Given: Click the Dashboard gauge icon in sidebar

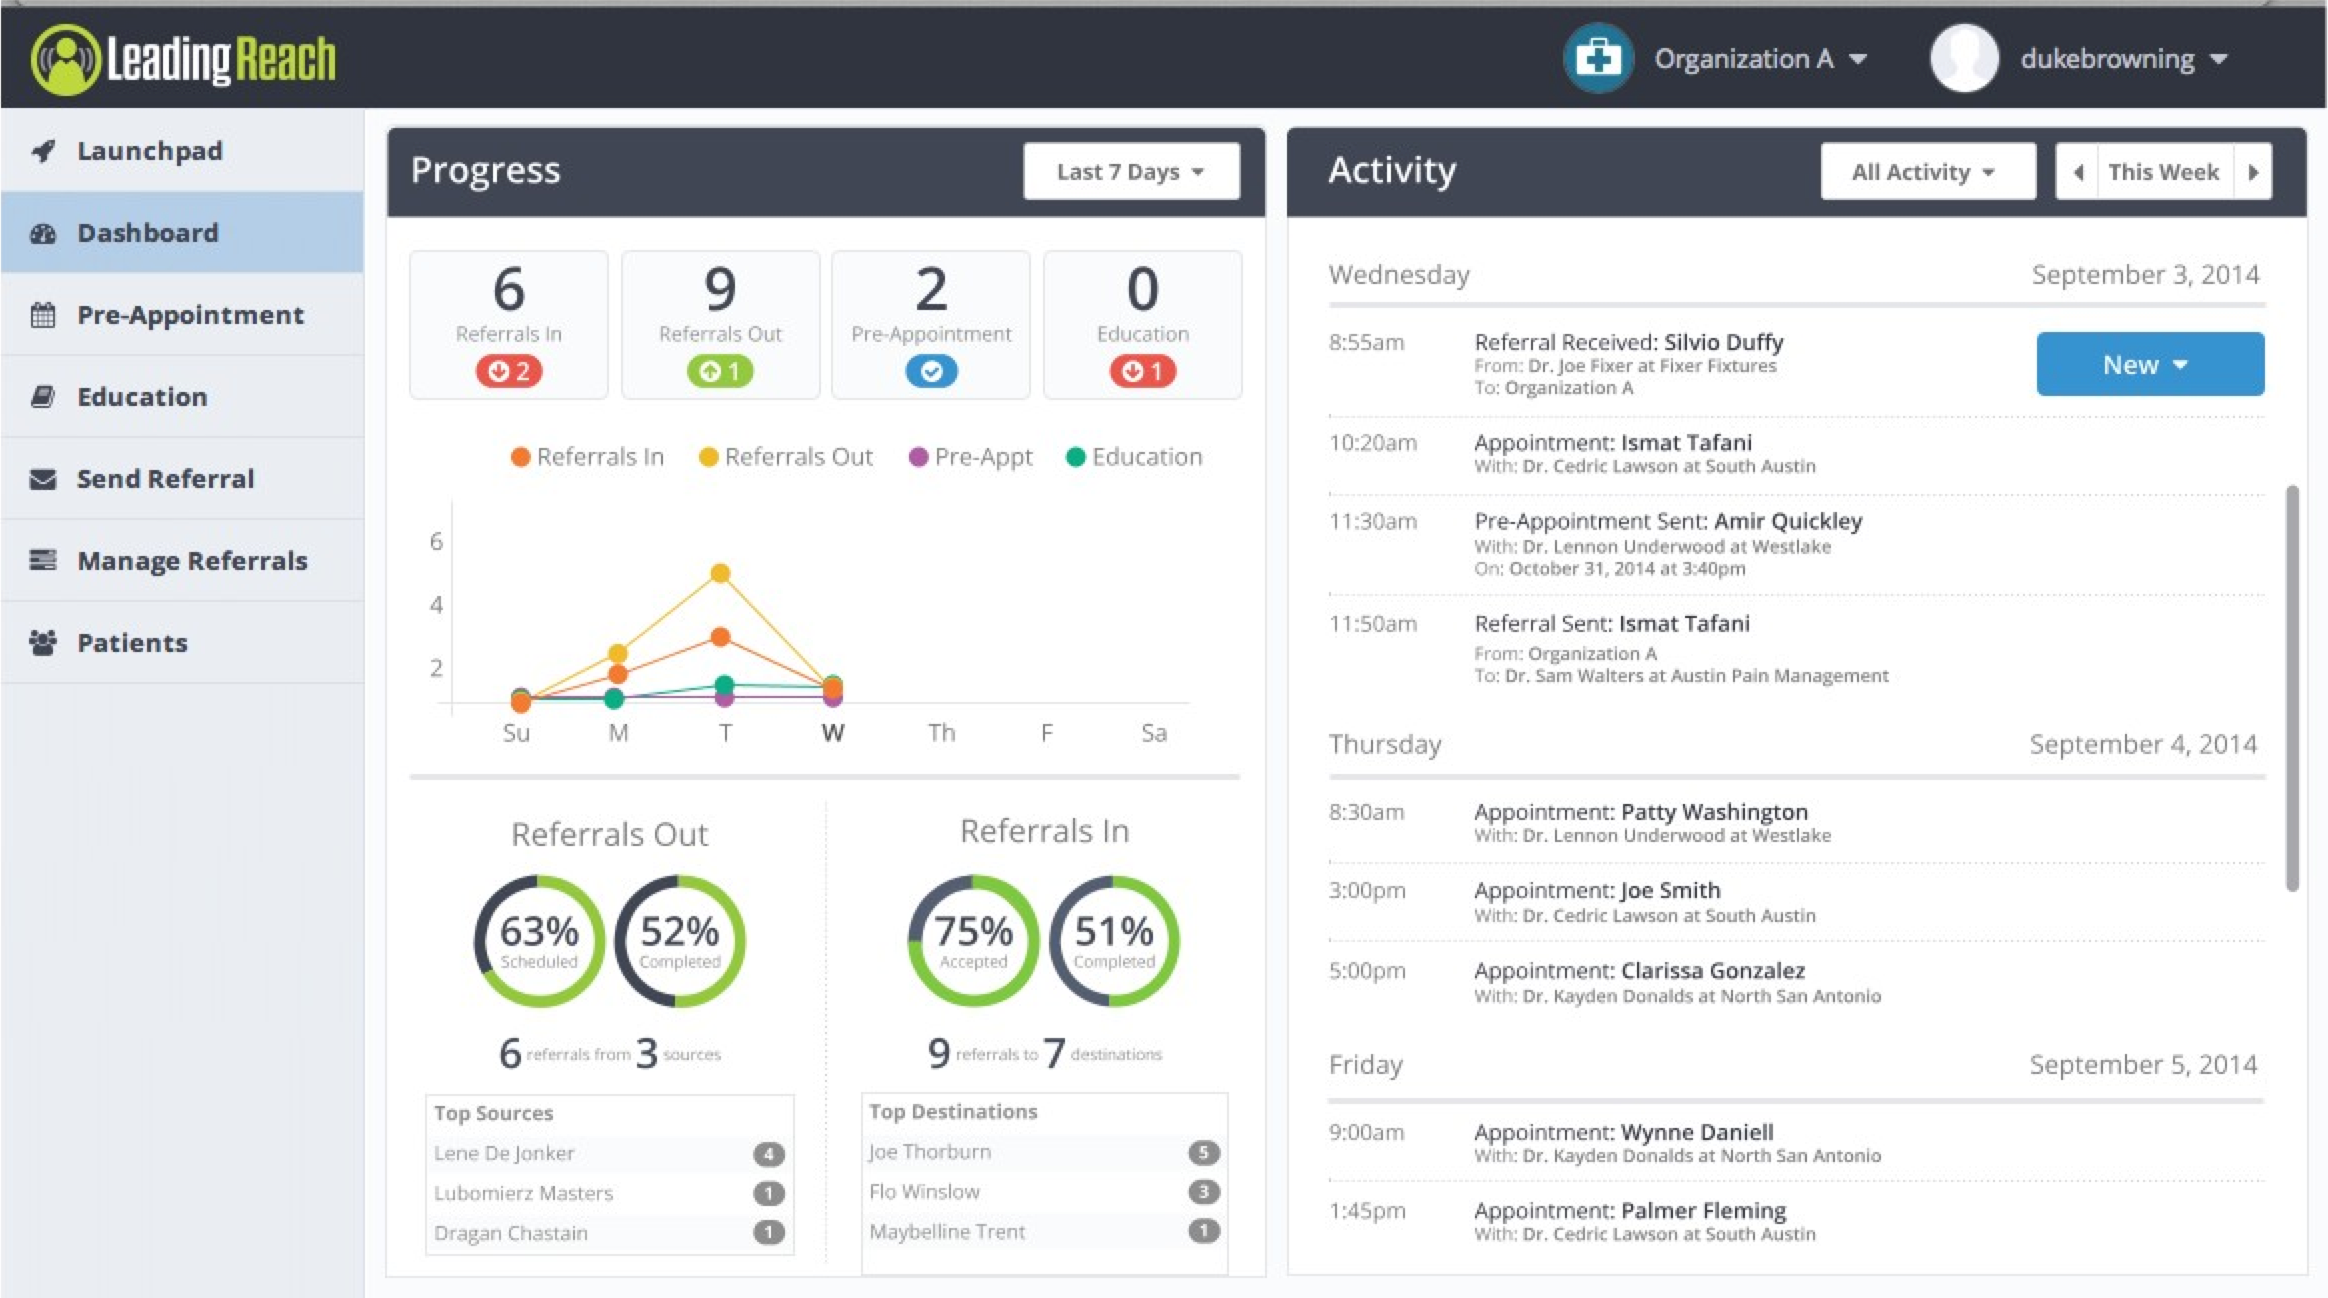Looking at the screenshot, I should click(x=43, y=233).
